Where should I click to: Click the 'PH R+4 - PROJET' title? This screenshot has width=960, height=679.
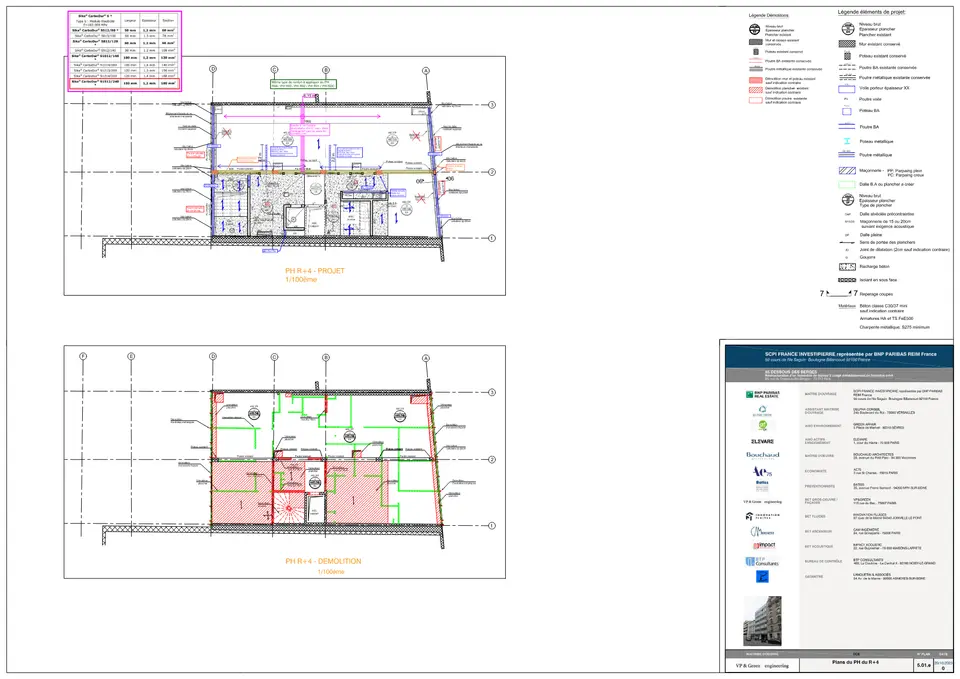tap(315, 271)
